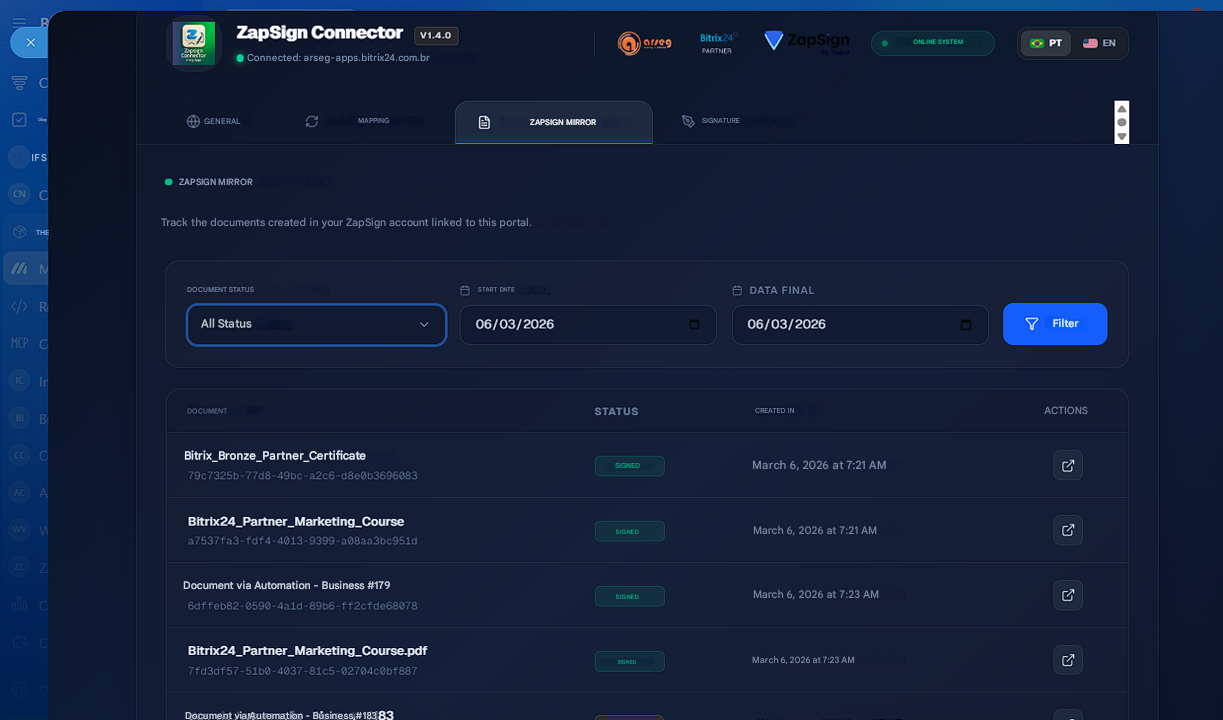
Task: Open Bitrix24_Partner_Marketing_Course.pdf external link icon
Action: 1067,660
